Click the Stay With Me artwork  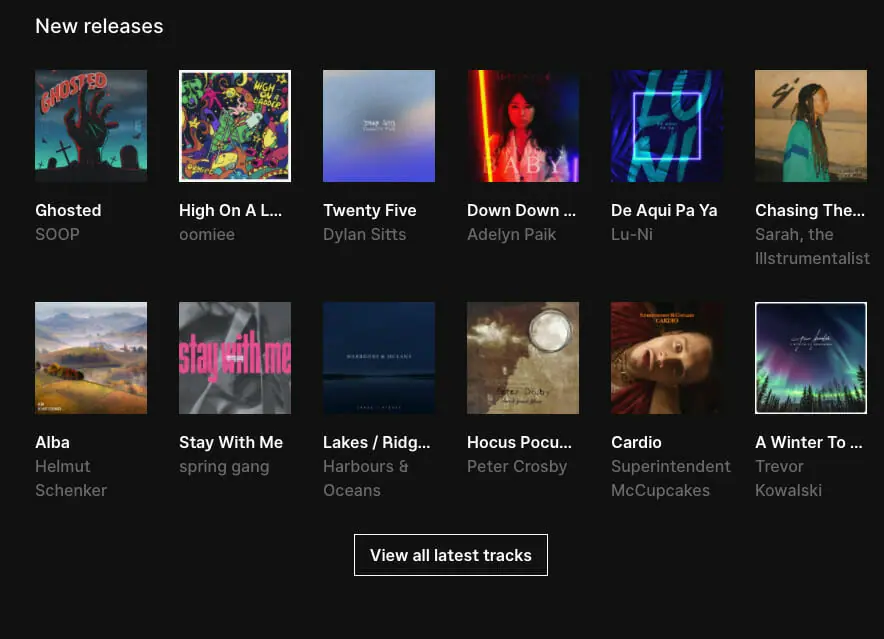[235, 358]
